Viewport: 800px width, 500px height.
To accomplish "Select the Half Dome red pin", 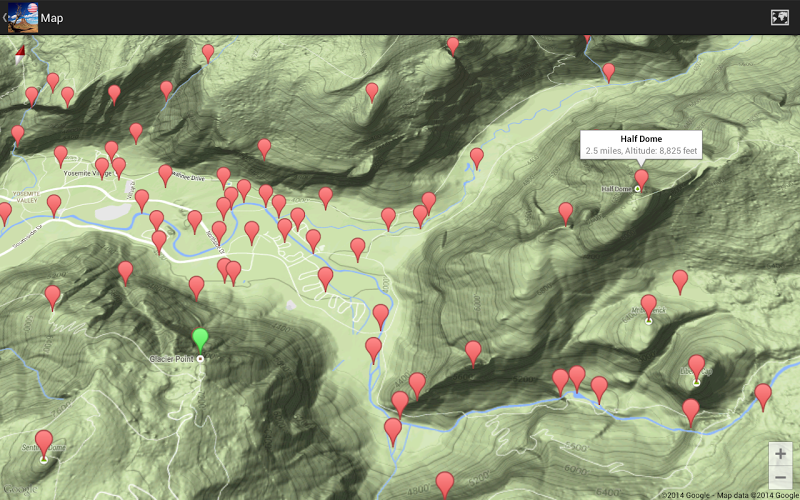I will 641,180.
